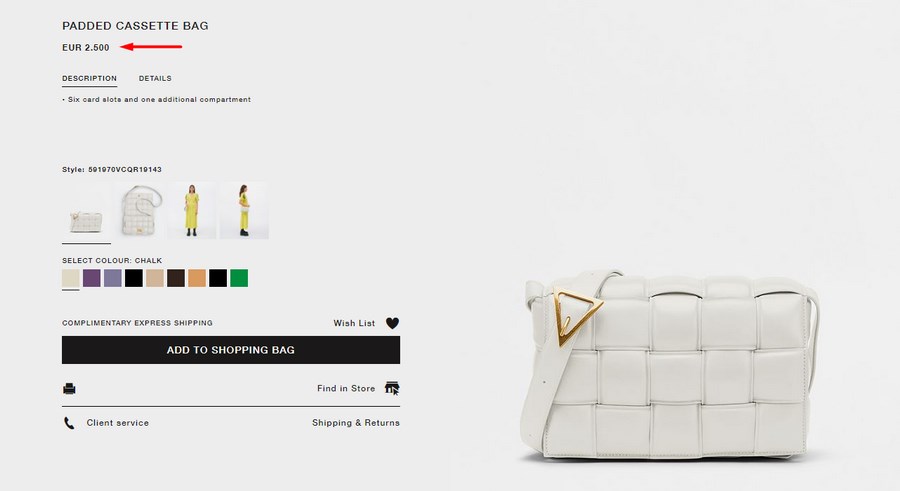Open Shipping & Returns link
This screenshot has height=491, width=900.
point(356,423)
